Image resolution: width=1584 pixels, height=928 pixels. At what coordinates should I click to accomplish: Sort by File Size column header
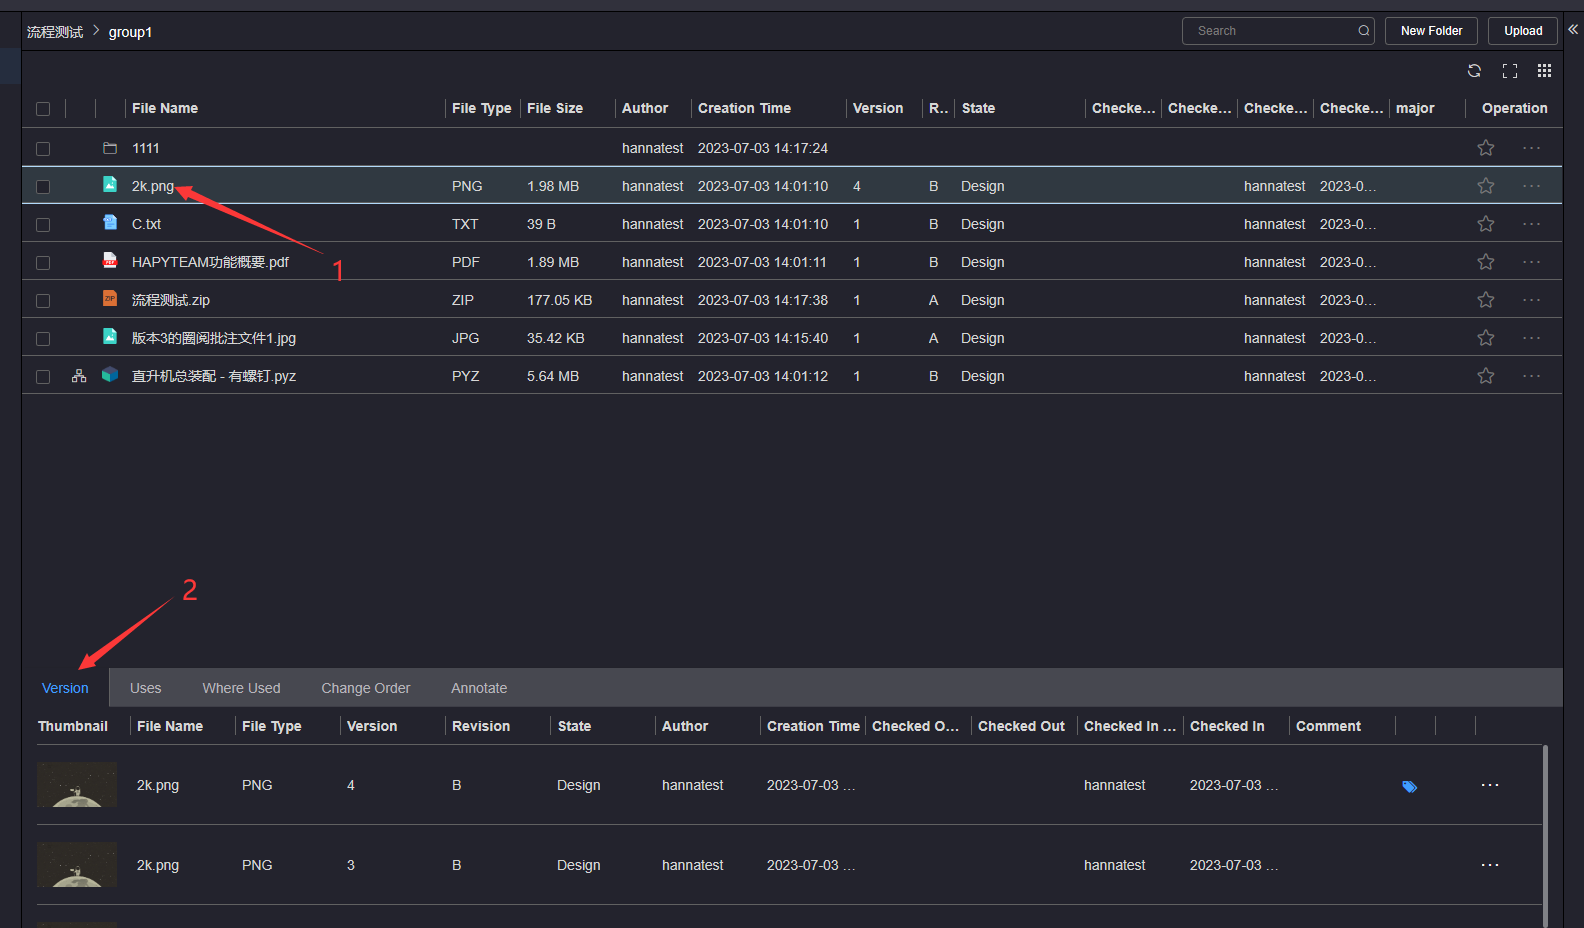pyautogui.click(x=555, y=108)
